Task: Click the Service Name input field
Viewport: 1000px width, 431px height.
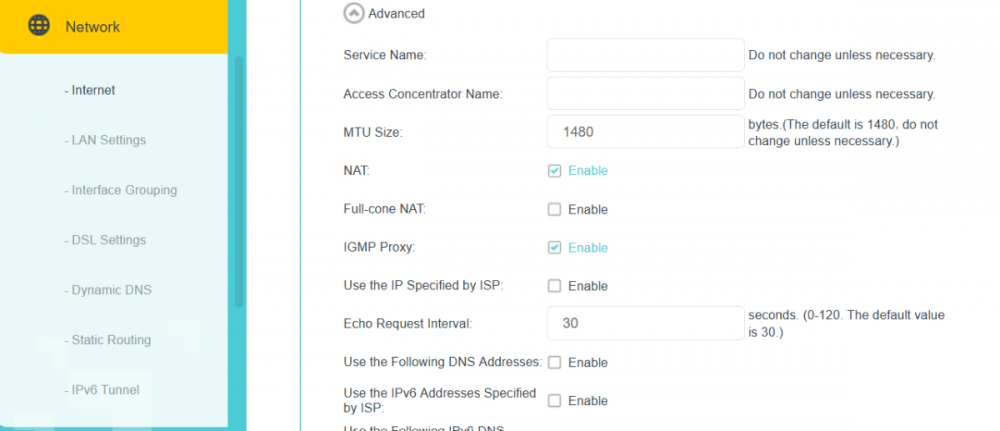Action: (x=645, y=55)
